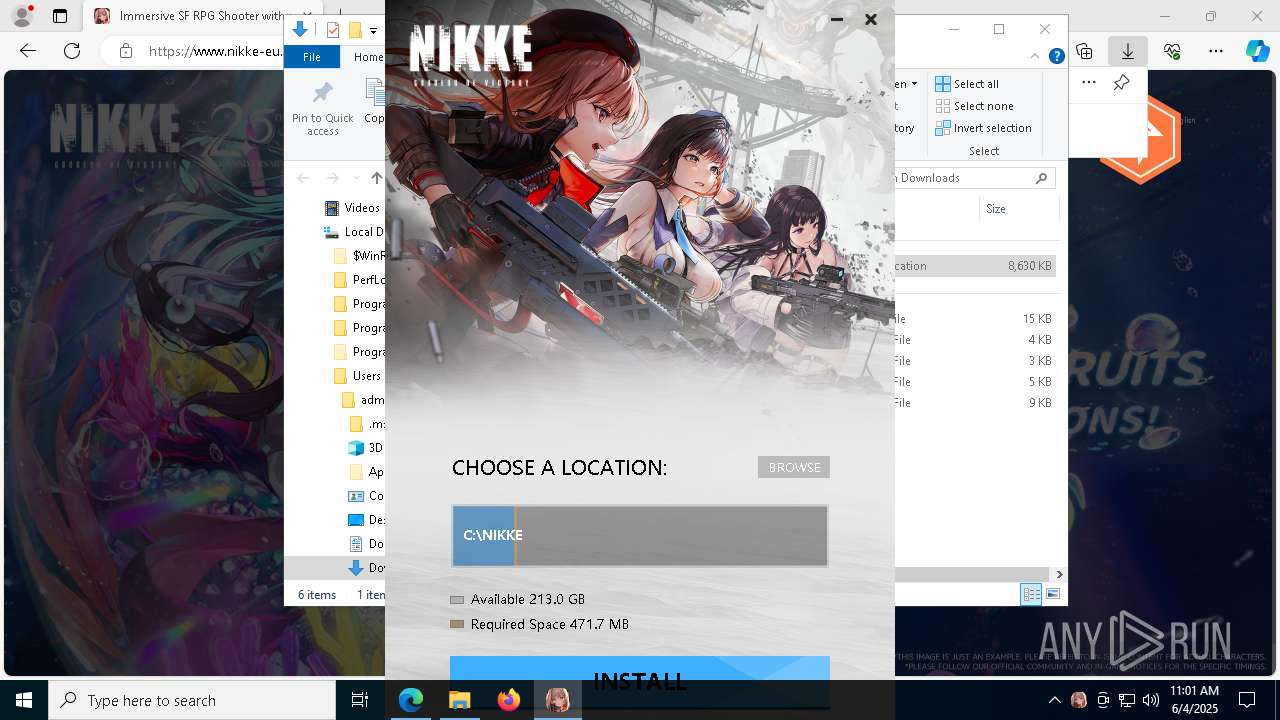This screenshot has width=1280, height=720.
Task: Open volume control in system tray
Action: click(x=1150, y=700)
